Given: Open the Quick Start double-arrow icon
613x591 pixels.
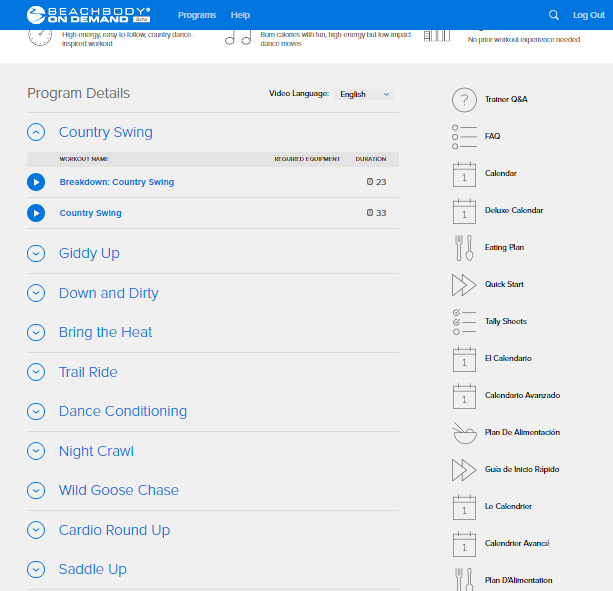Looking at the screenshot, I should click(x=464, y=285).
